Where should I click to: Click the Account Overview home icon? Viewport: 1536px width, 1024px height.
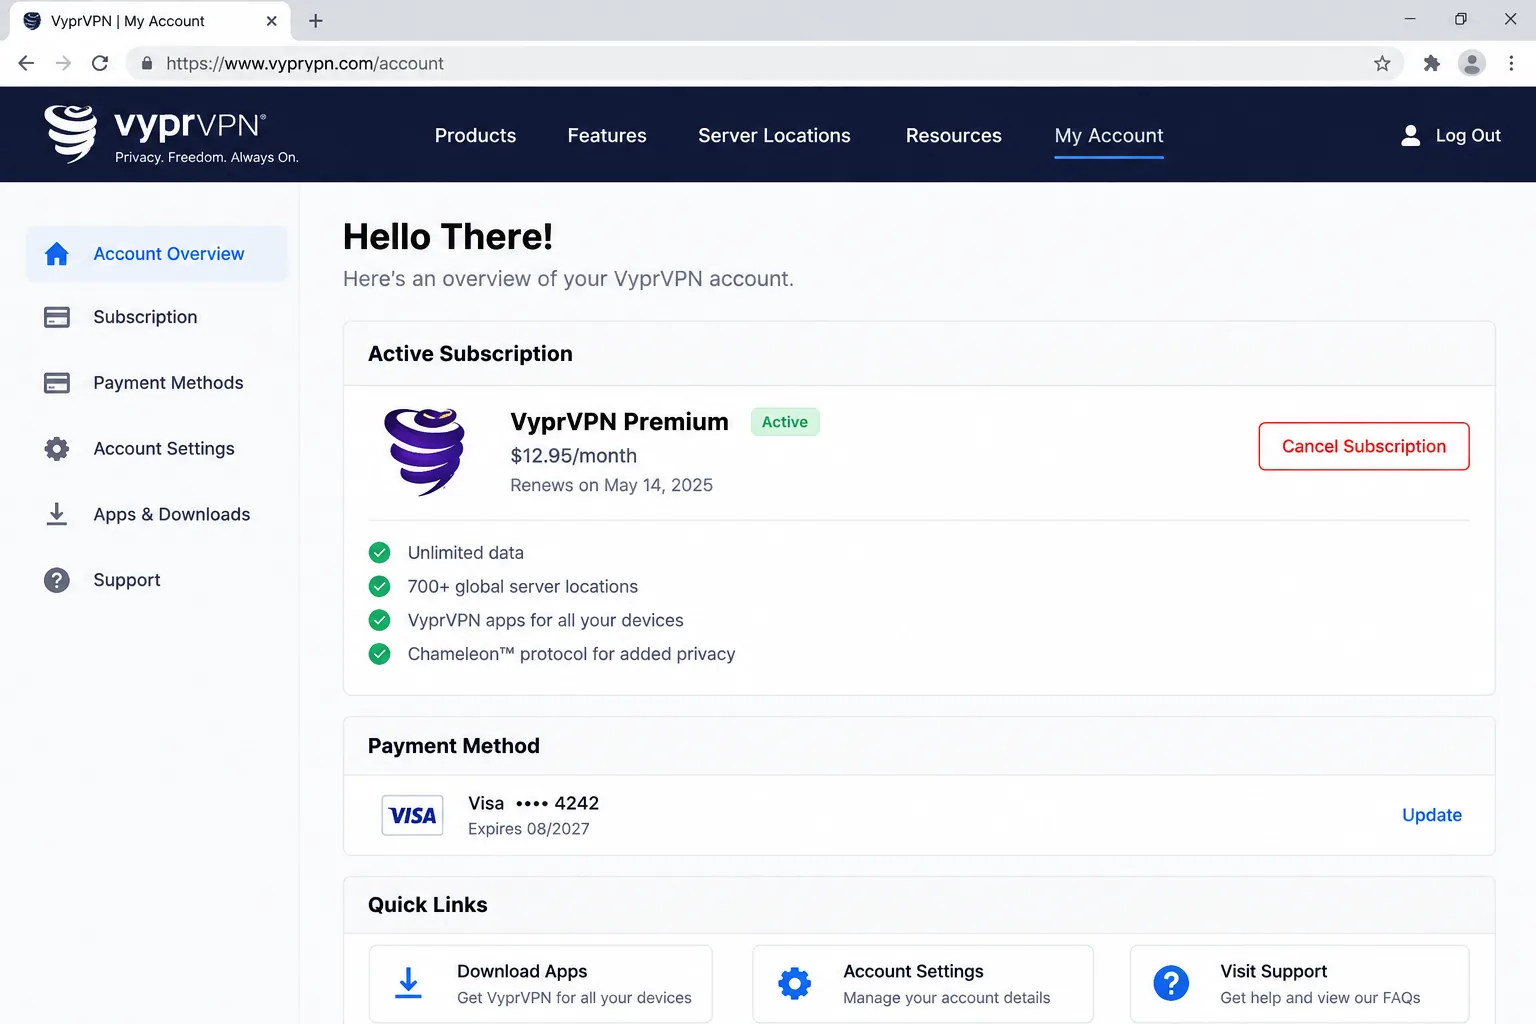pos(57,254)
